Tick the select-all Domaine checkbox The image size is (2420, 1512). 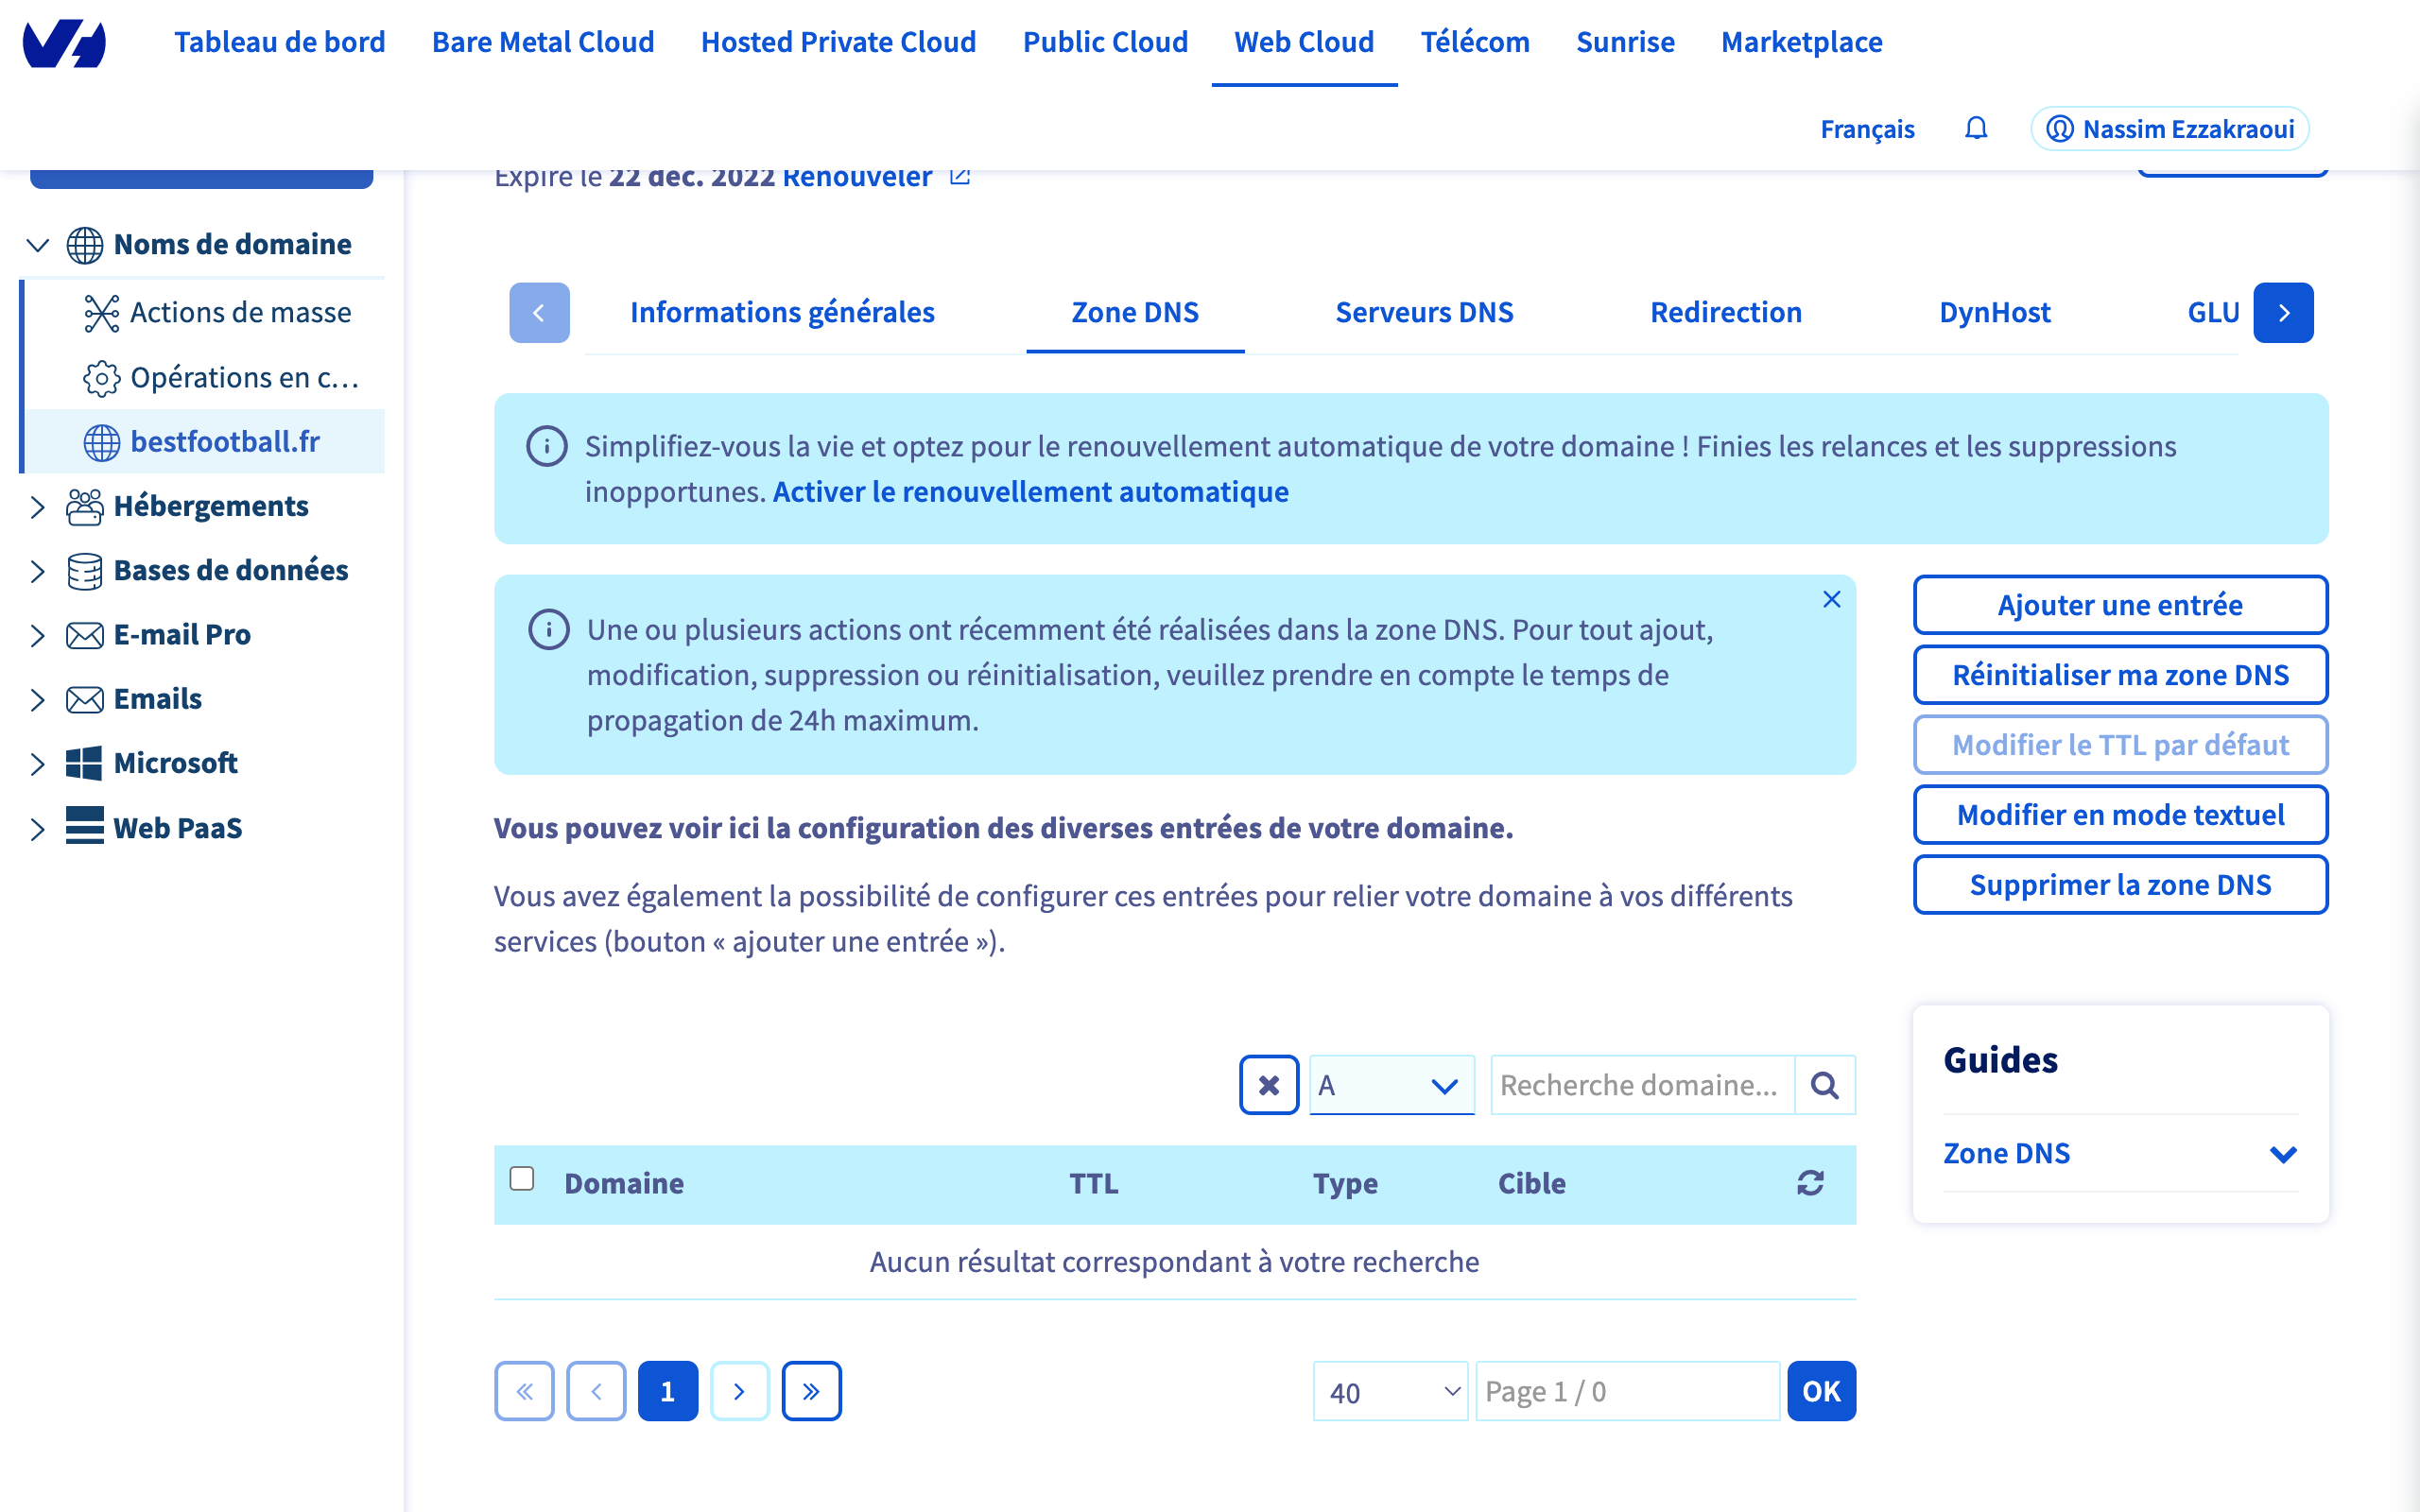point(522,1179)
